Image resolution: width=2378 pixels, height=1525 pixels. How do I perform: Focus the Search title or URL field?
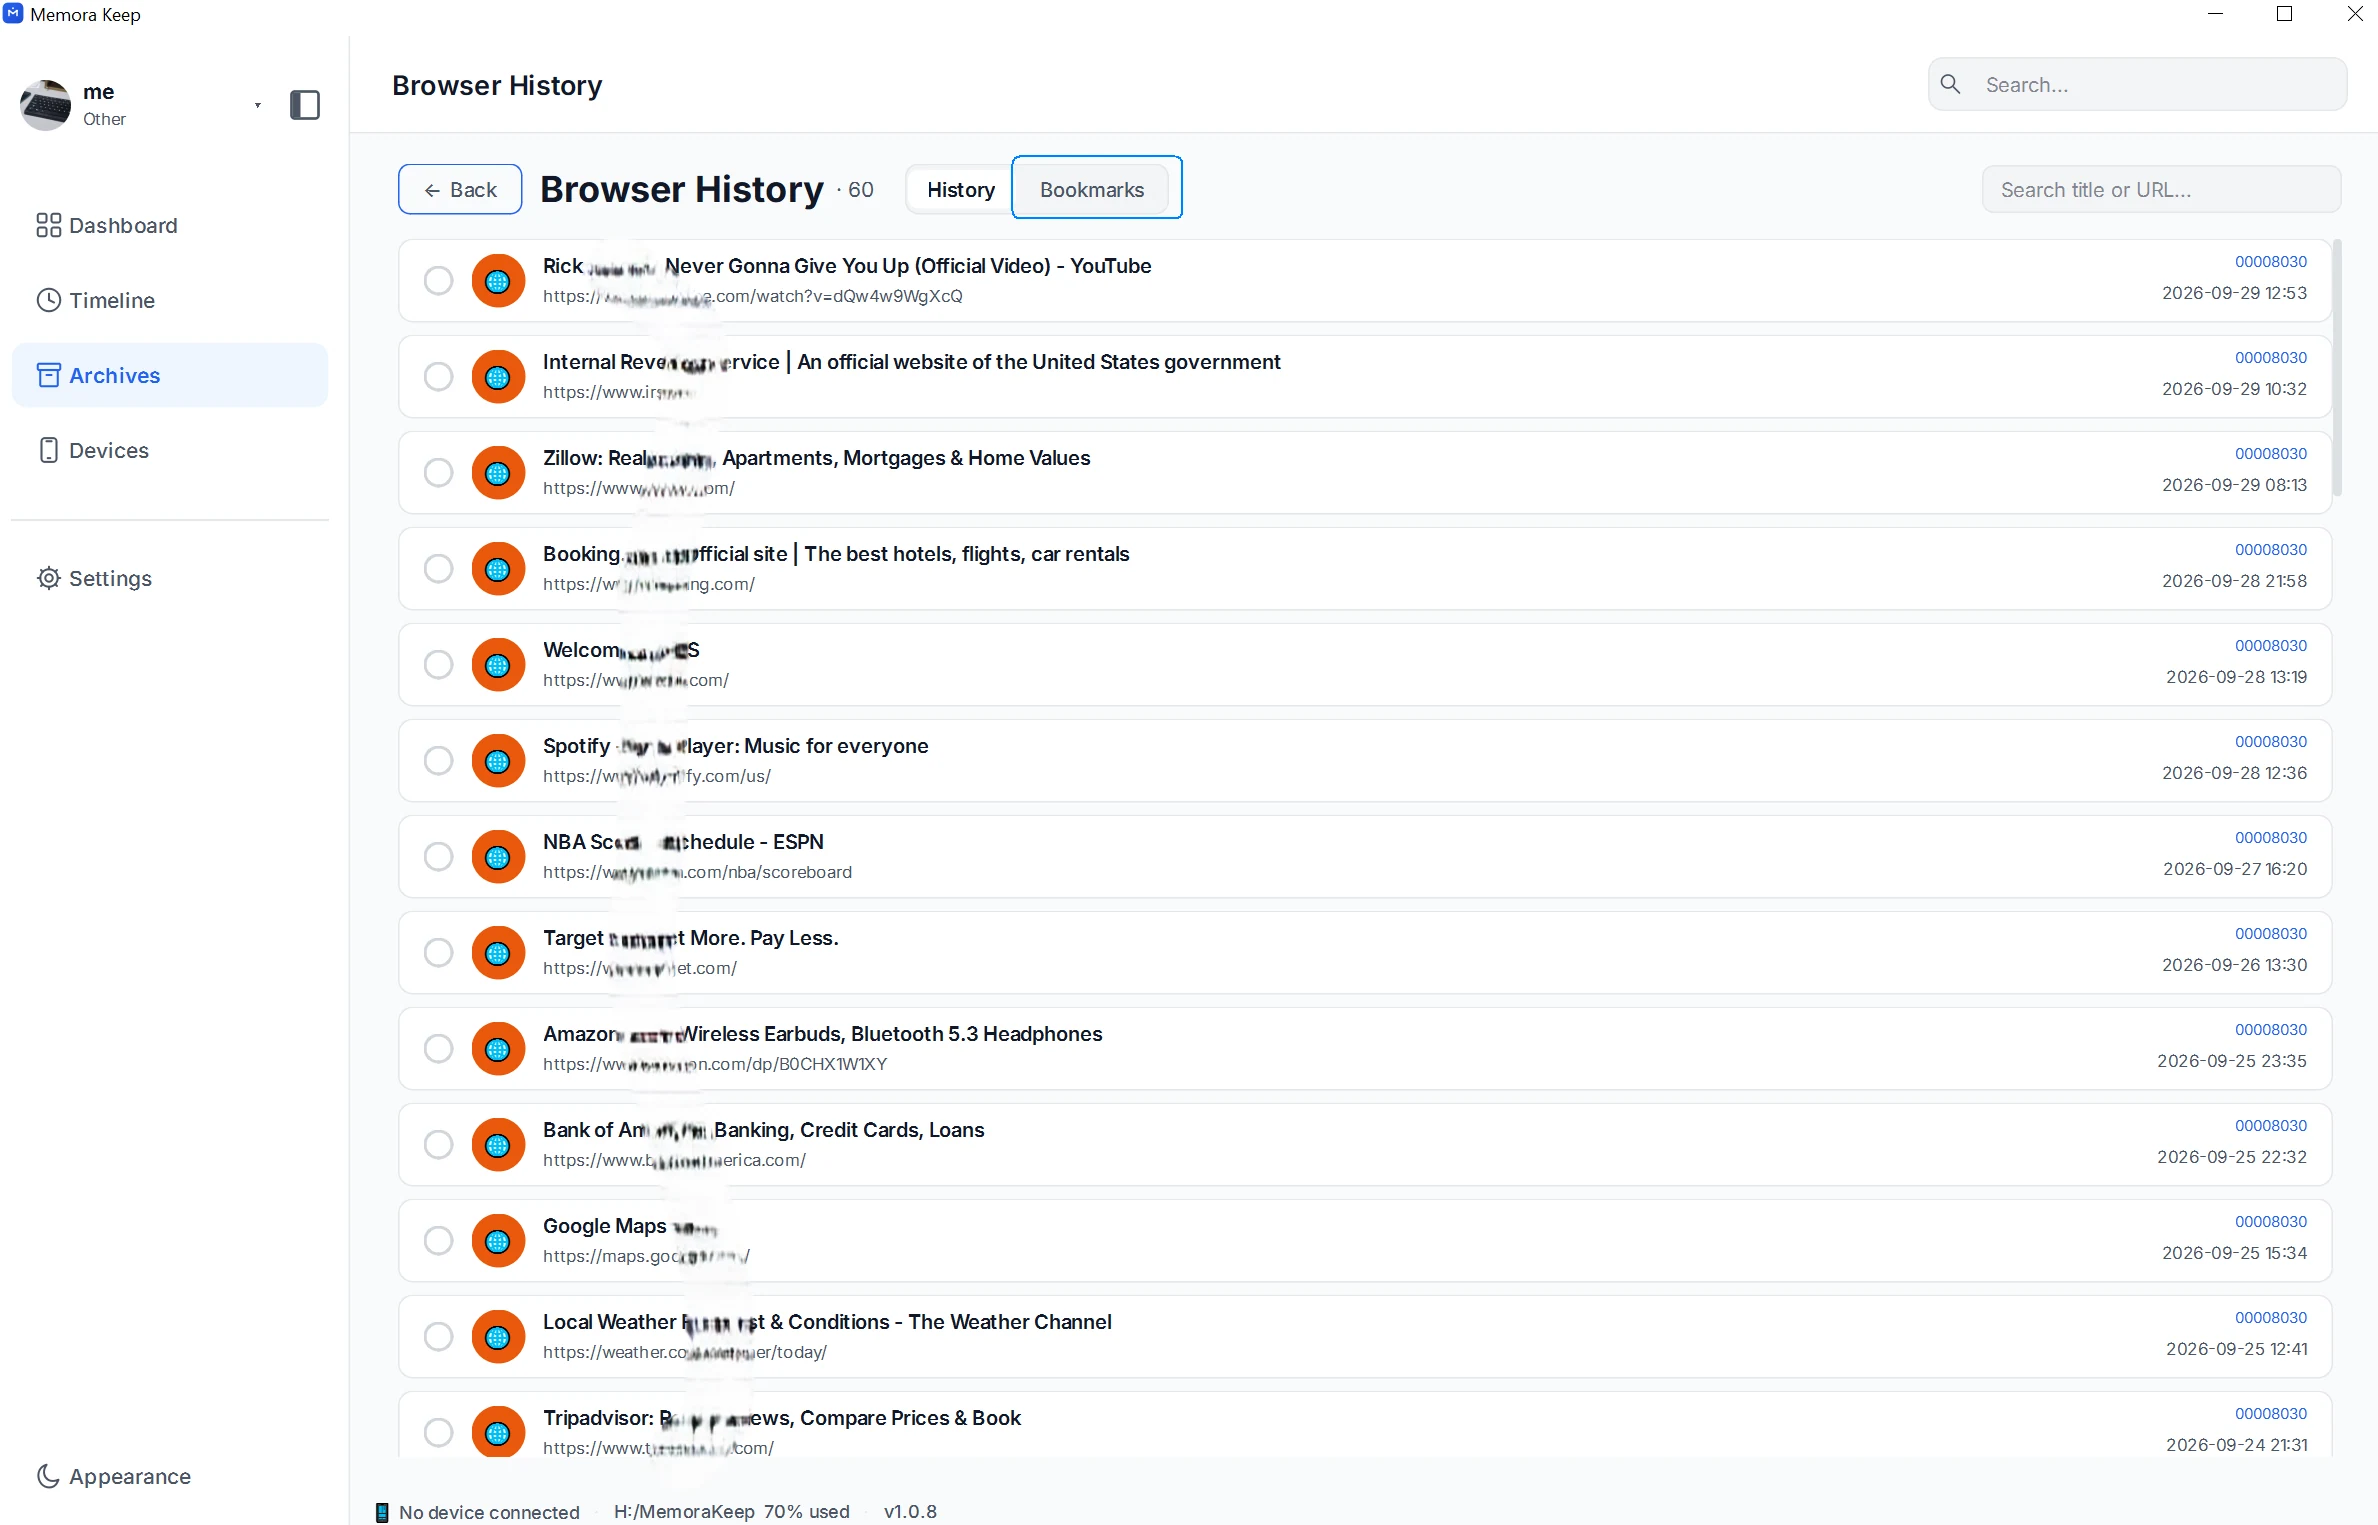pyautogui.click(x=2161, y=190)
